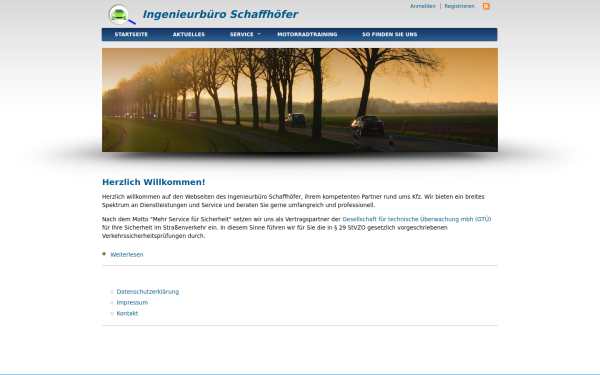Click the paragraph beginning 'Herzlich willkommen auf den Webseiten'
The image size is (600, 375).
click(x=293, y=201)
